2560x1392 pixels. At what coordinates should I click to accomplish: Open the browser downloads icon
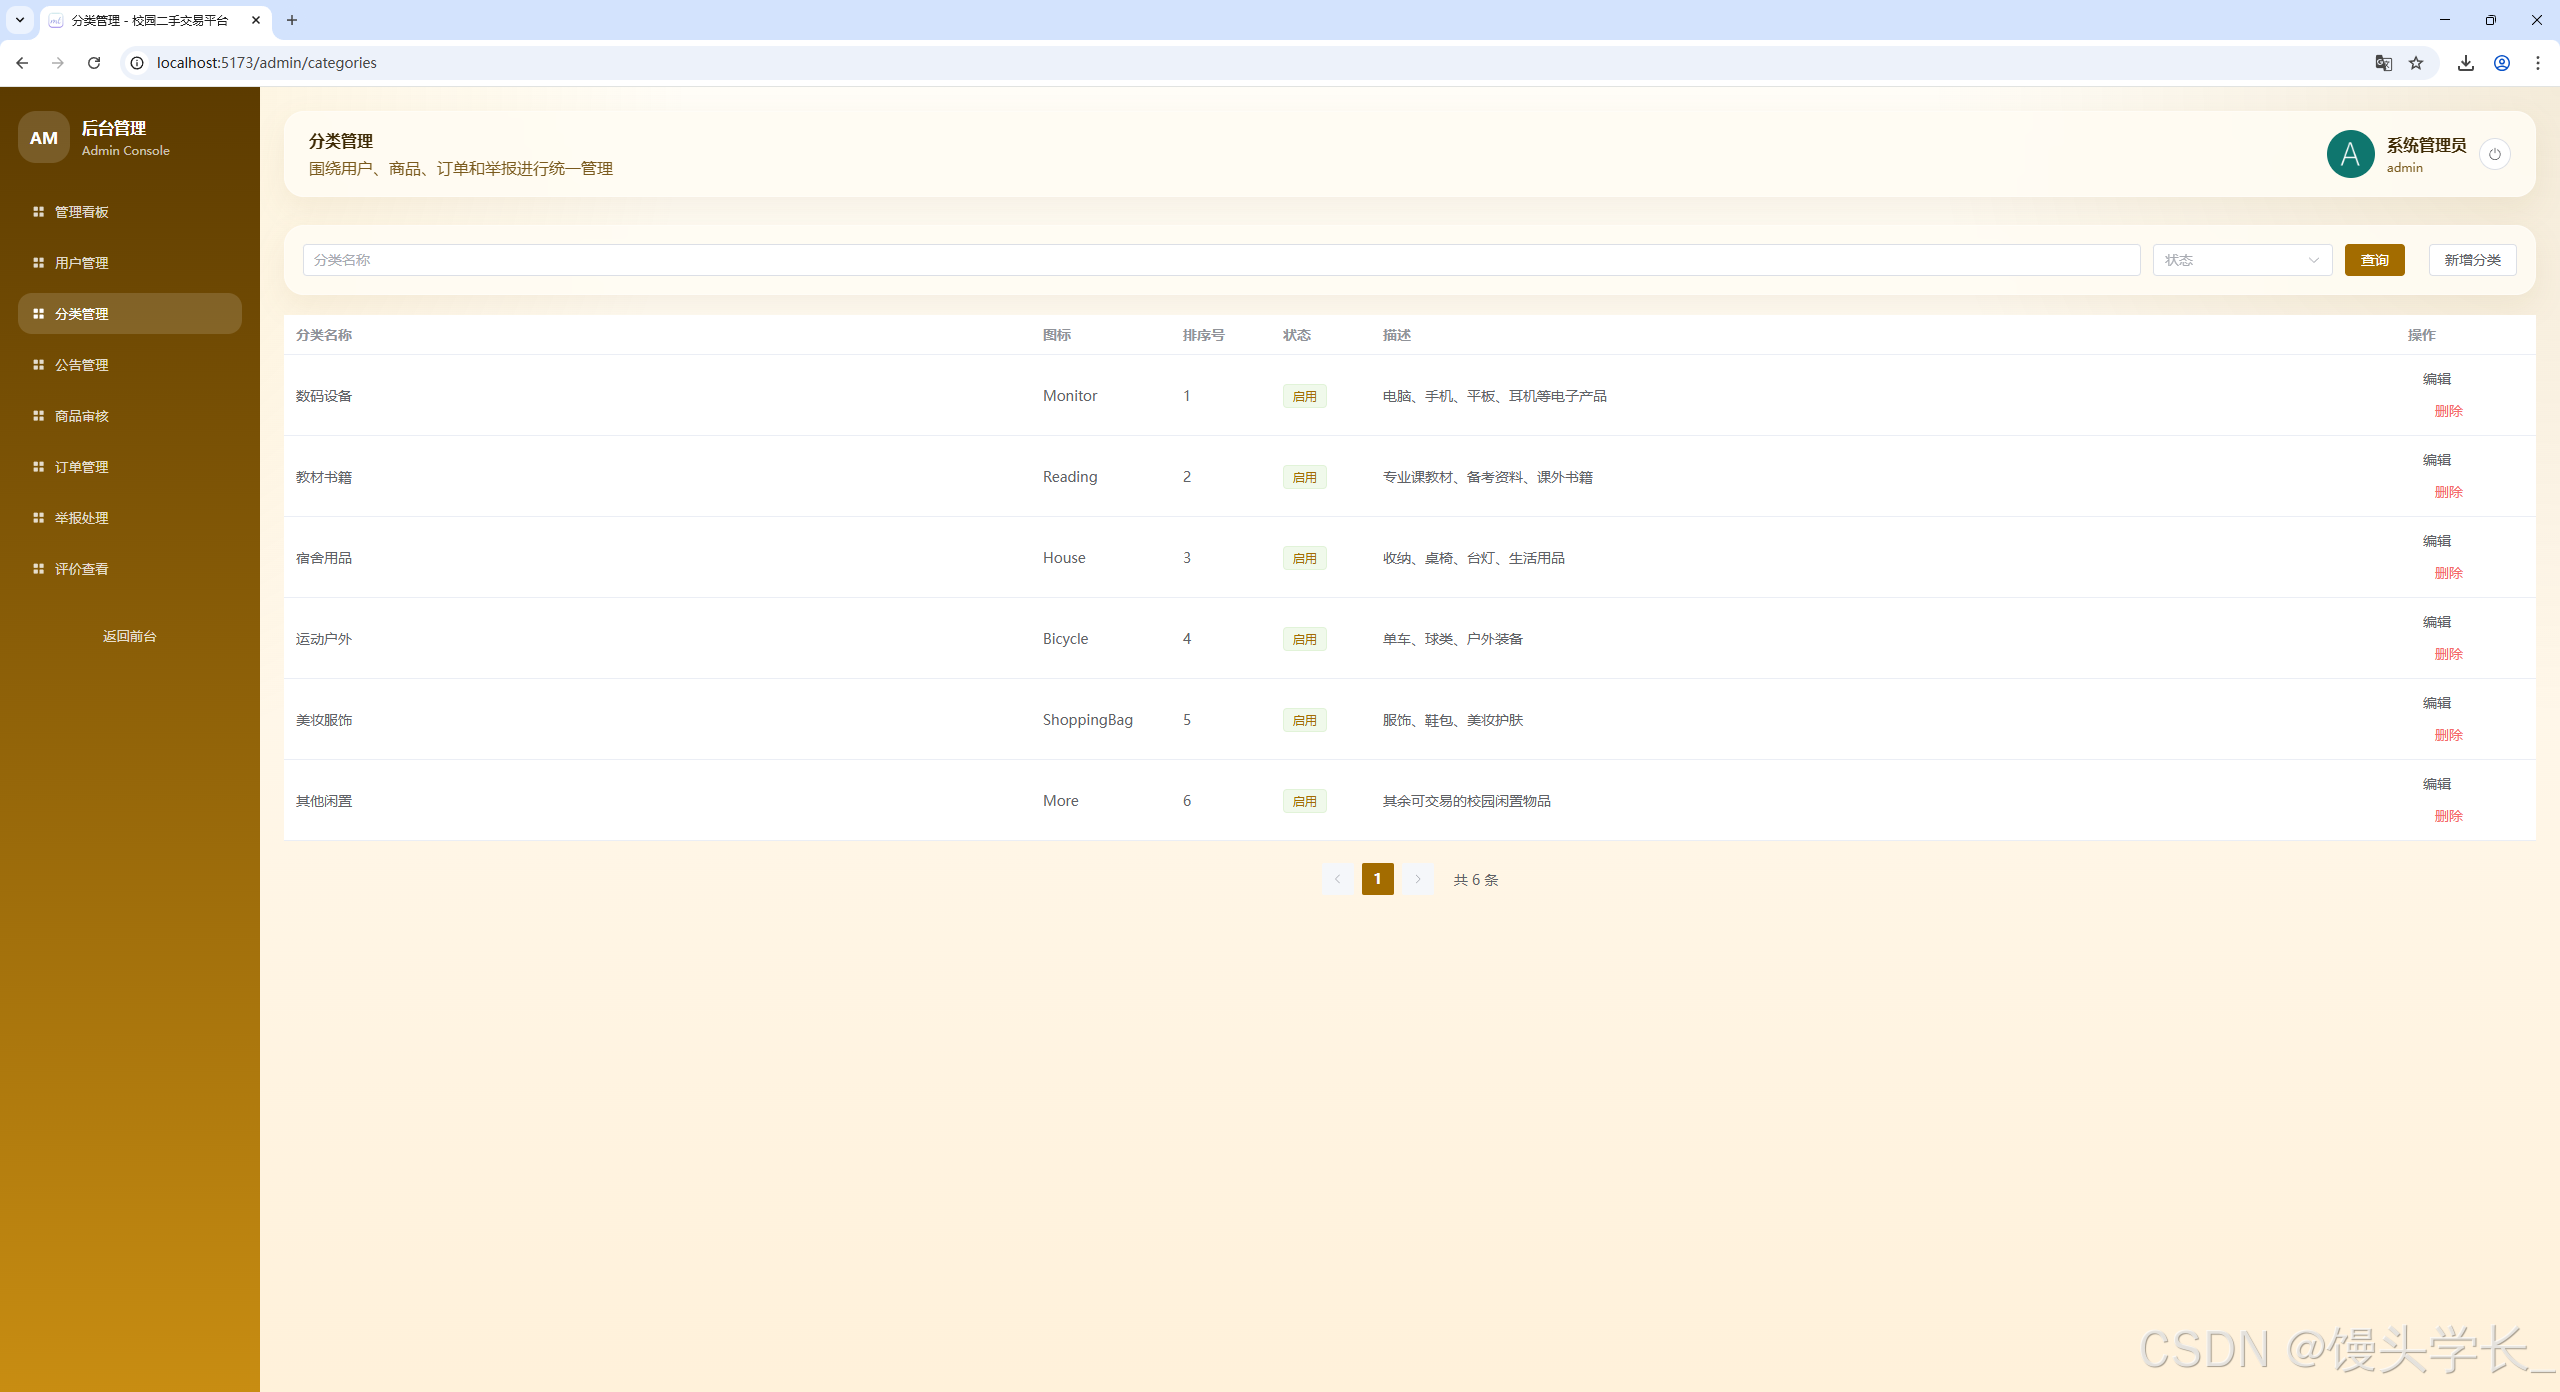tap(2465, 63)
